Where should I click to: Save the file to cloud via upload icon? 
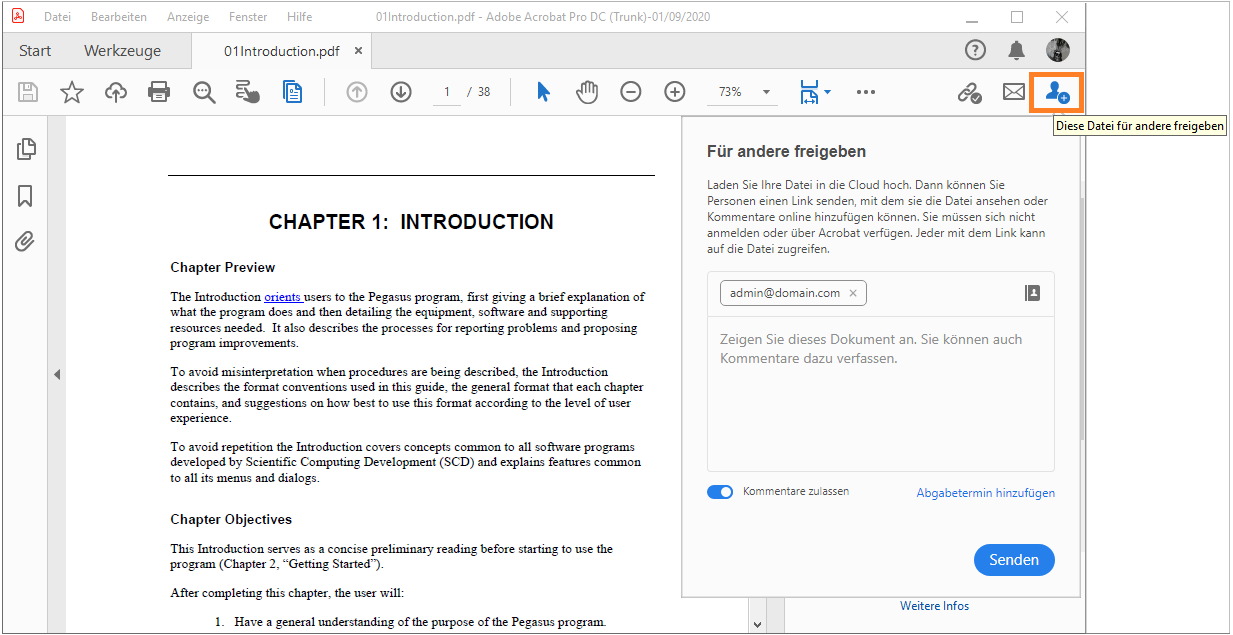point(115,91)
